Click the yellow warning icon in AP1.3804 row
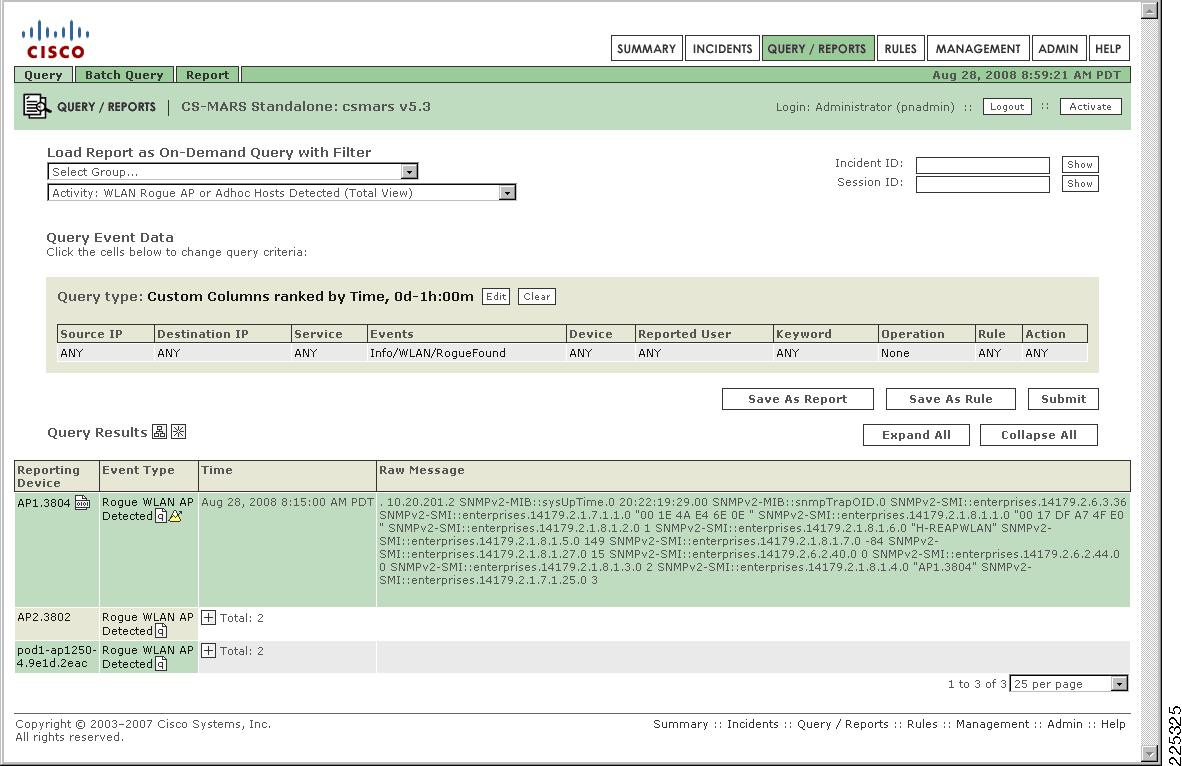Image resolution: width=1182 pixels, height=766 pixels. point(175,516)
